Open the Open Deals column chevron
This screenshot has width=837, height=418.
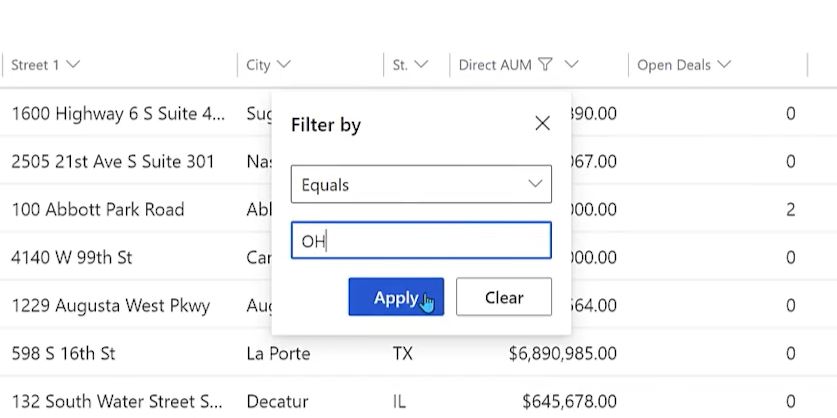724,65
